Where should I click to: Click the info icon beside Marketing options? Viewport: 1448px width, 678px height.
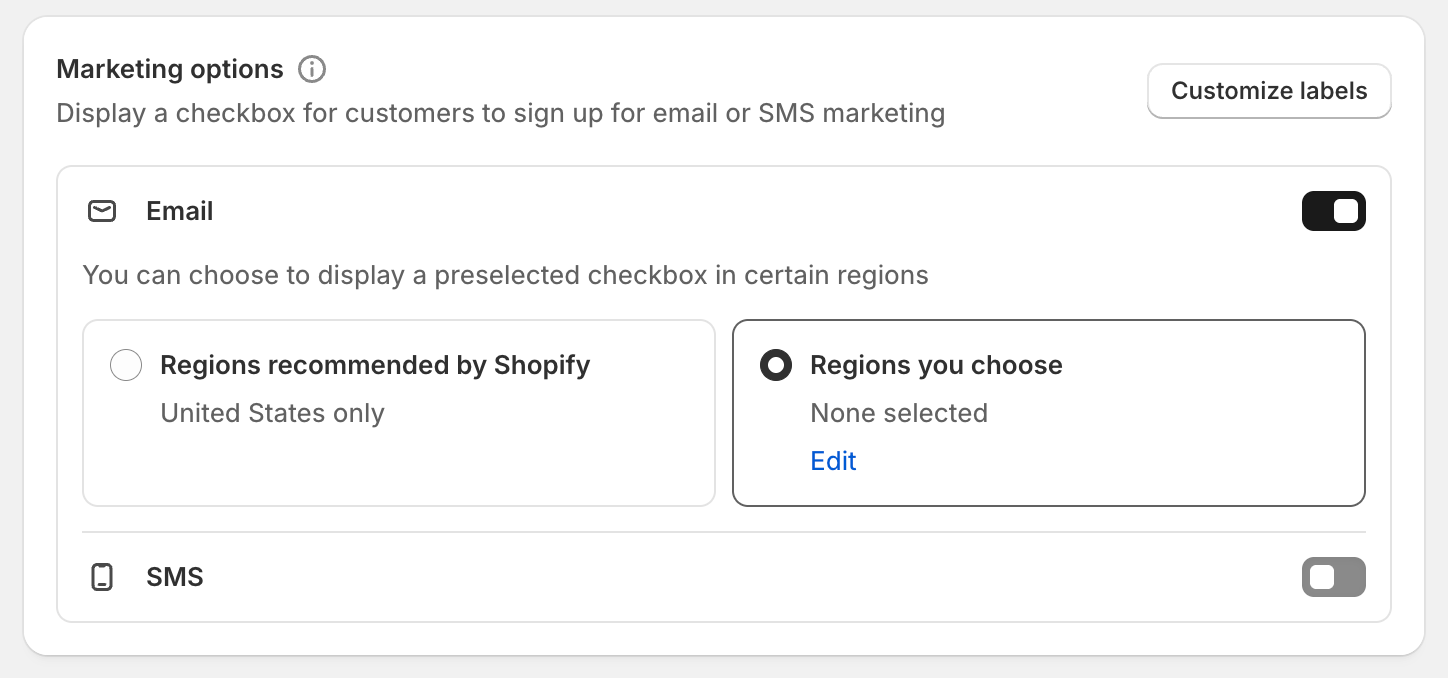click(312, 69)
